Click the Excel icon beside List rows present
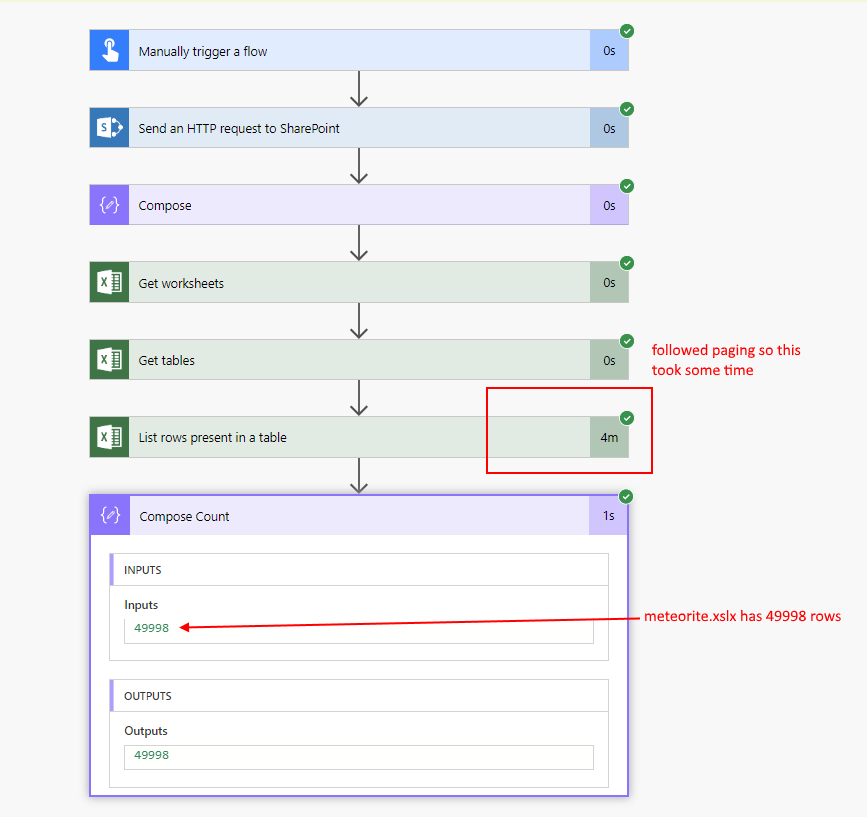 [x=109, y=437]
